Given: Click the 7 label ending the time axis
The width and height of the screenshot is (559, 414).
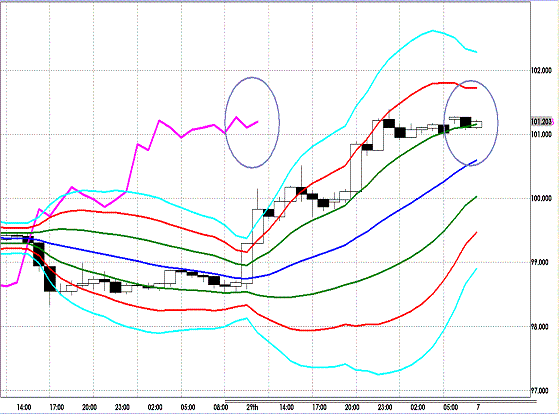Looking at the screenshot, I should tap(478, 407).
